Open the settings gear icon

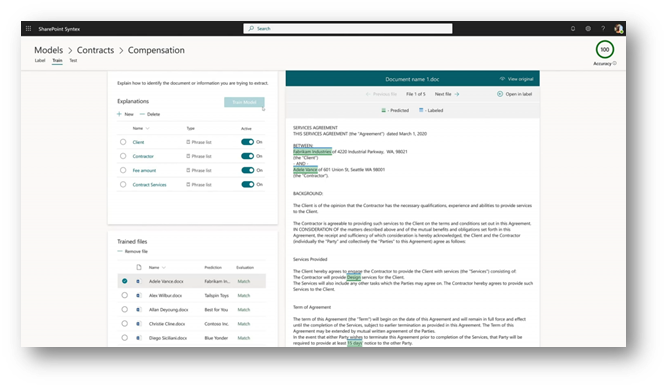588,29
